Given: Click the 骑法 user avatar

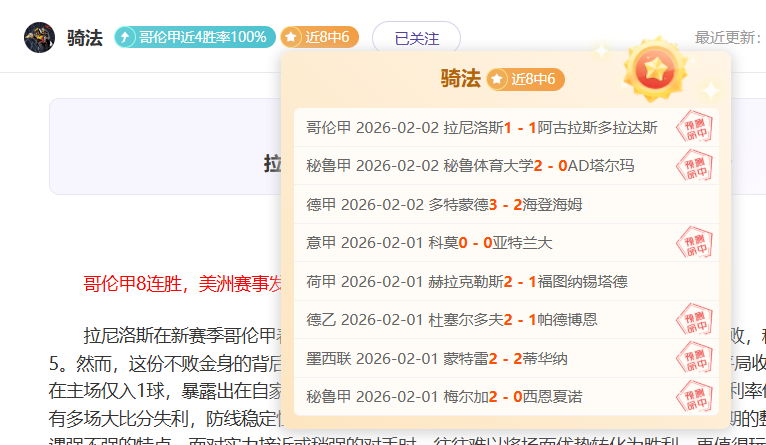Looking at the screenshot, I should (x=39, y=38).
